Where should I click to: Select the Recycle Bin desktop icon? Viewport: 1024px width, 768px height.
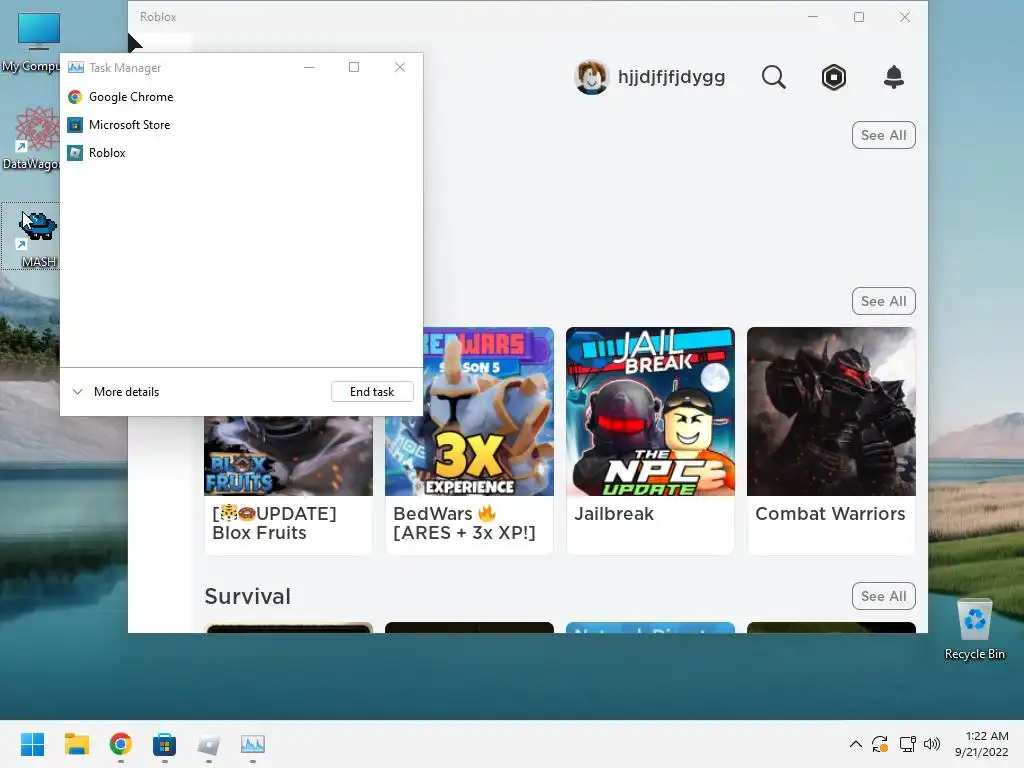(974, 630)
